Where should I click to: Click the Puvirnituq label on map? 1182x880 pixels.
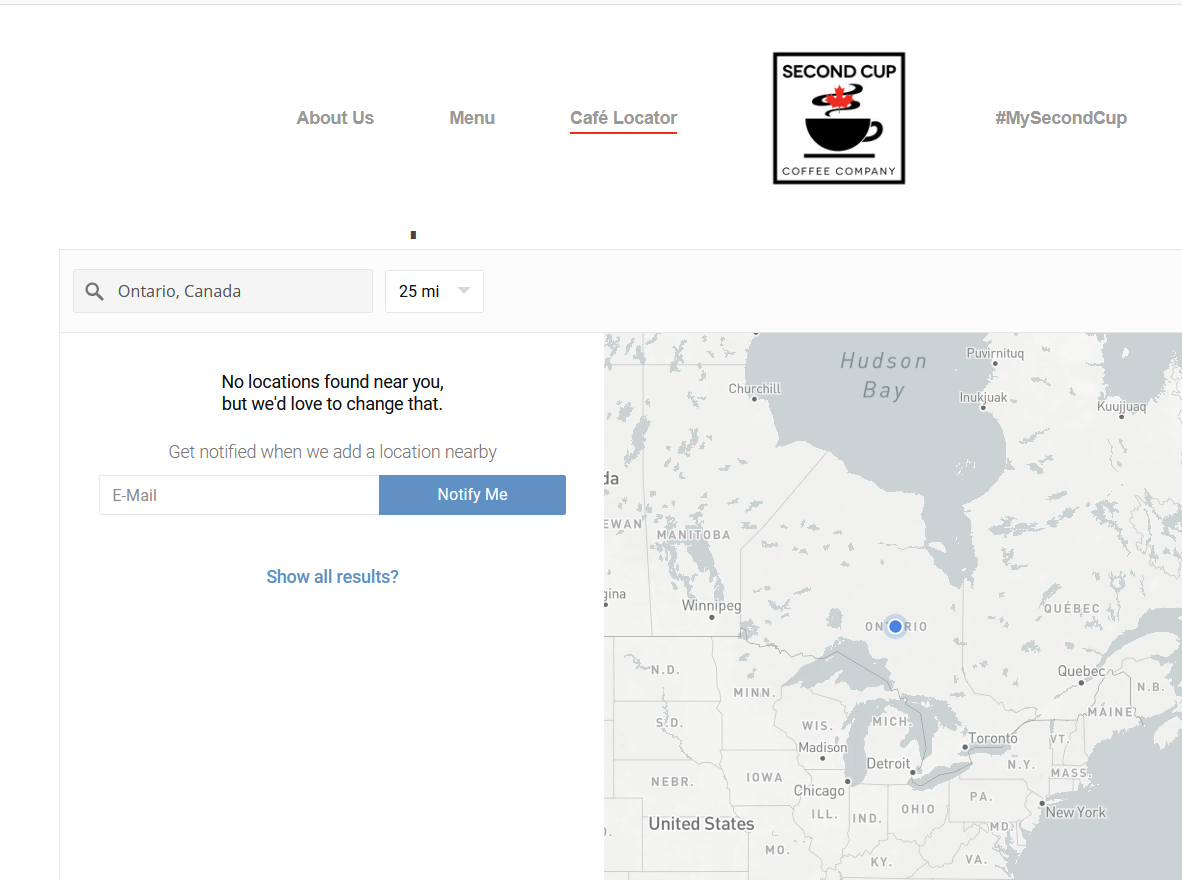(x=995, y=353)
